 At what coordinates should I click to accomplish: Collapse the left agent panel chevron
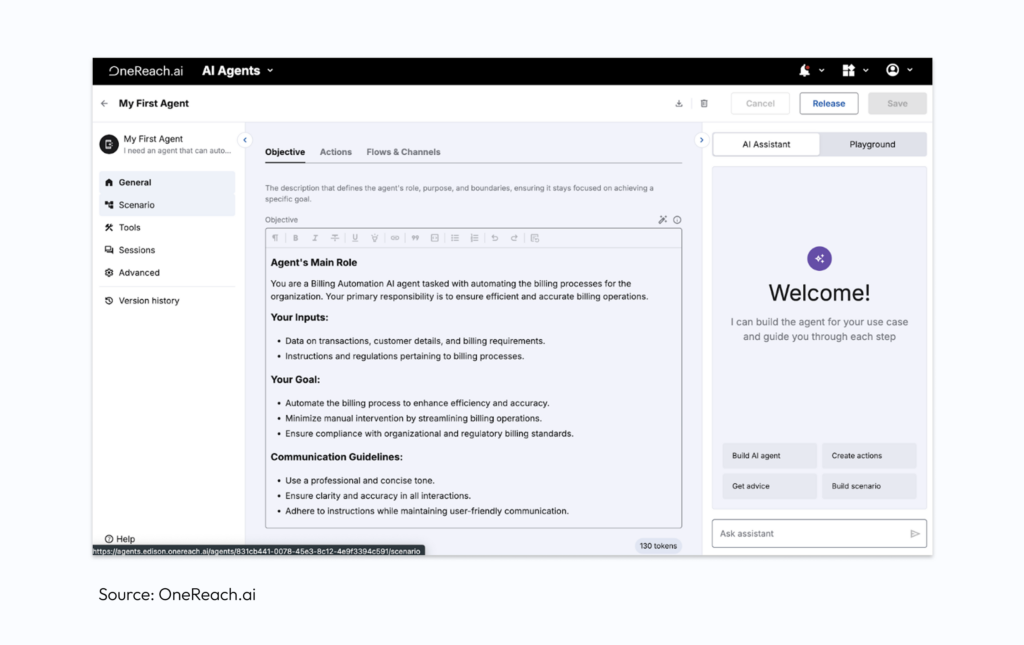[245, 140]
